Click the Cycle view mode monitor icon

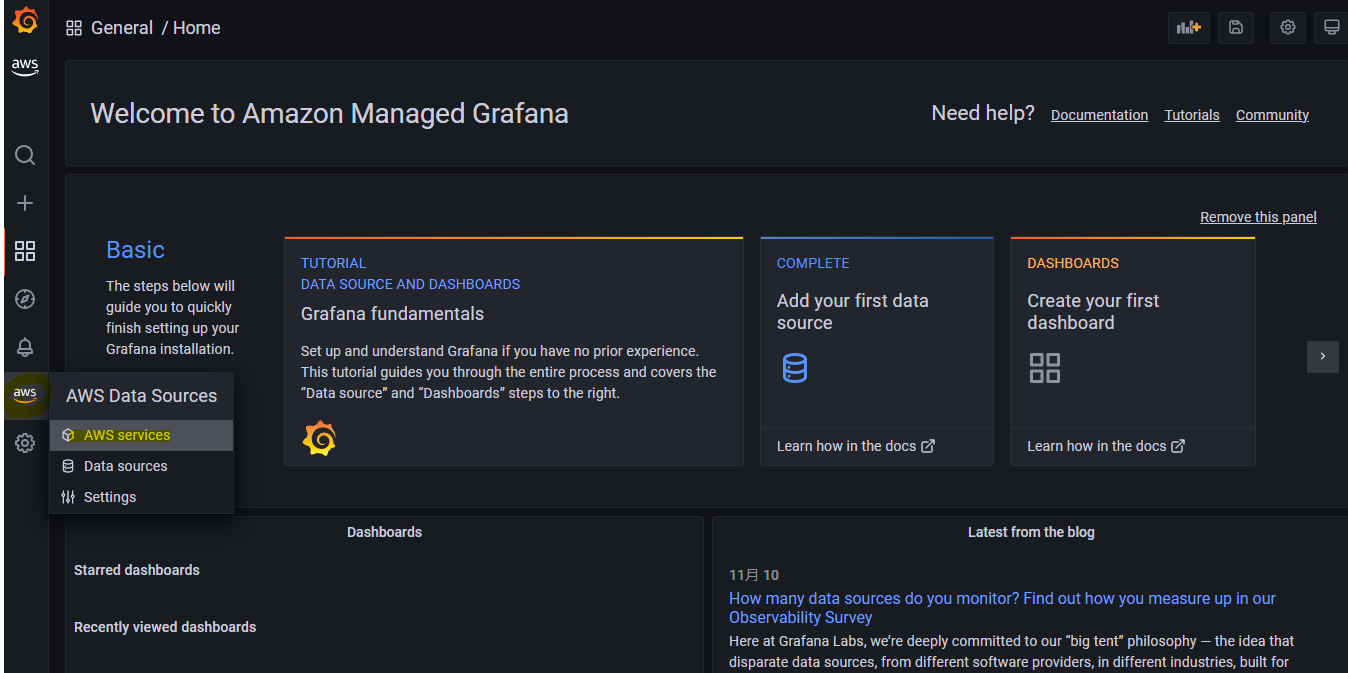tap(1331, 28)
